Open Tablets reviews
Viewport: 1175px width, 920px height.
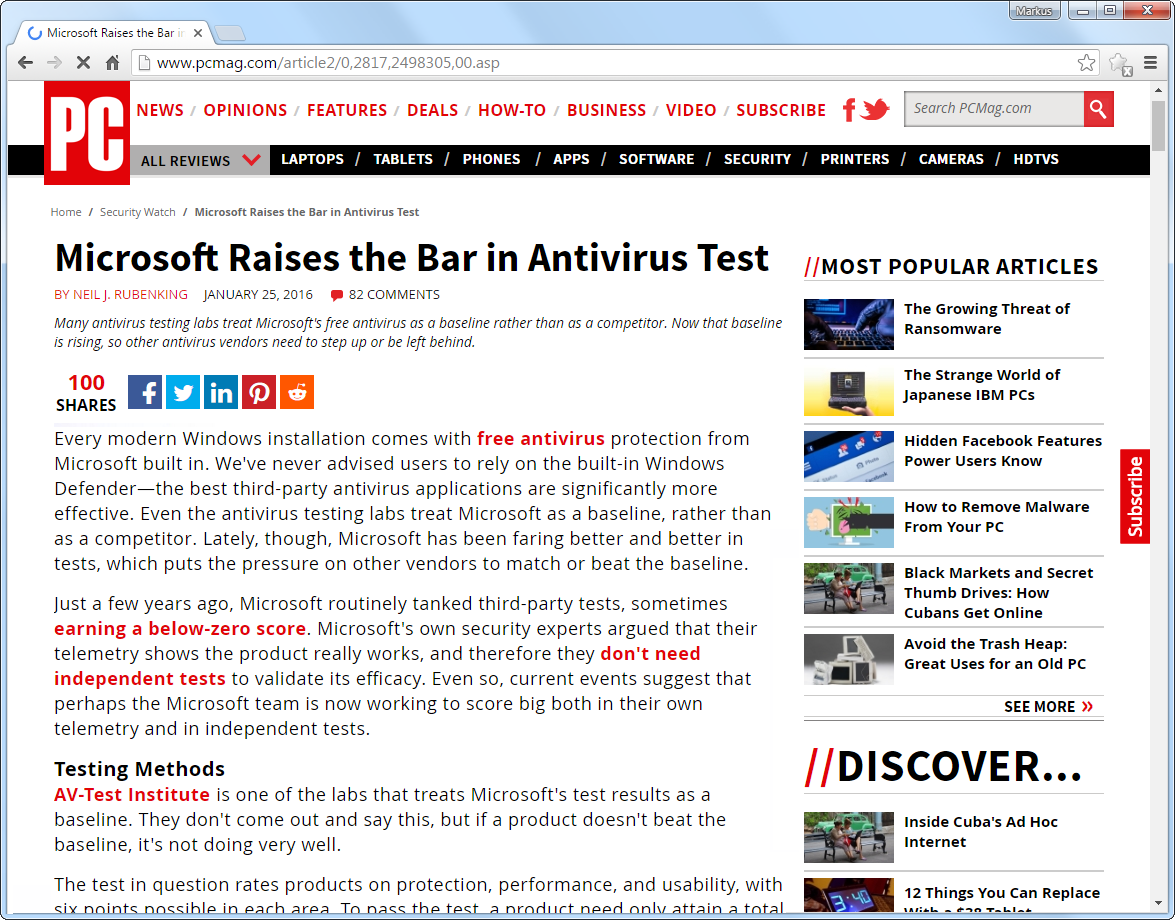[403, 160]
